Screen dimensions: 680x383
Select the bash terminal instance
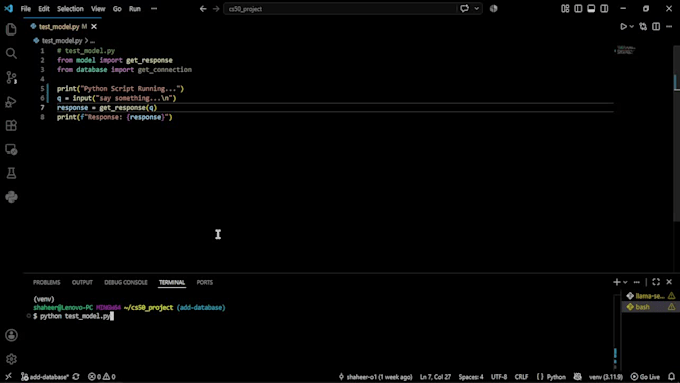651,307
